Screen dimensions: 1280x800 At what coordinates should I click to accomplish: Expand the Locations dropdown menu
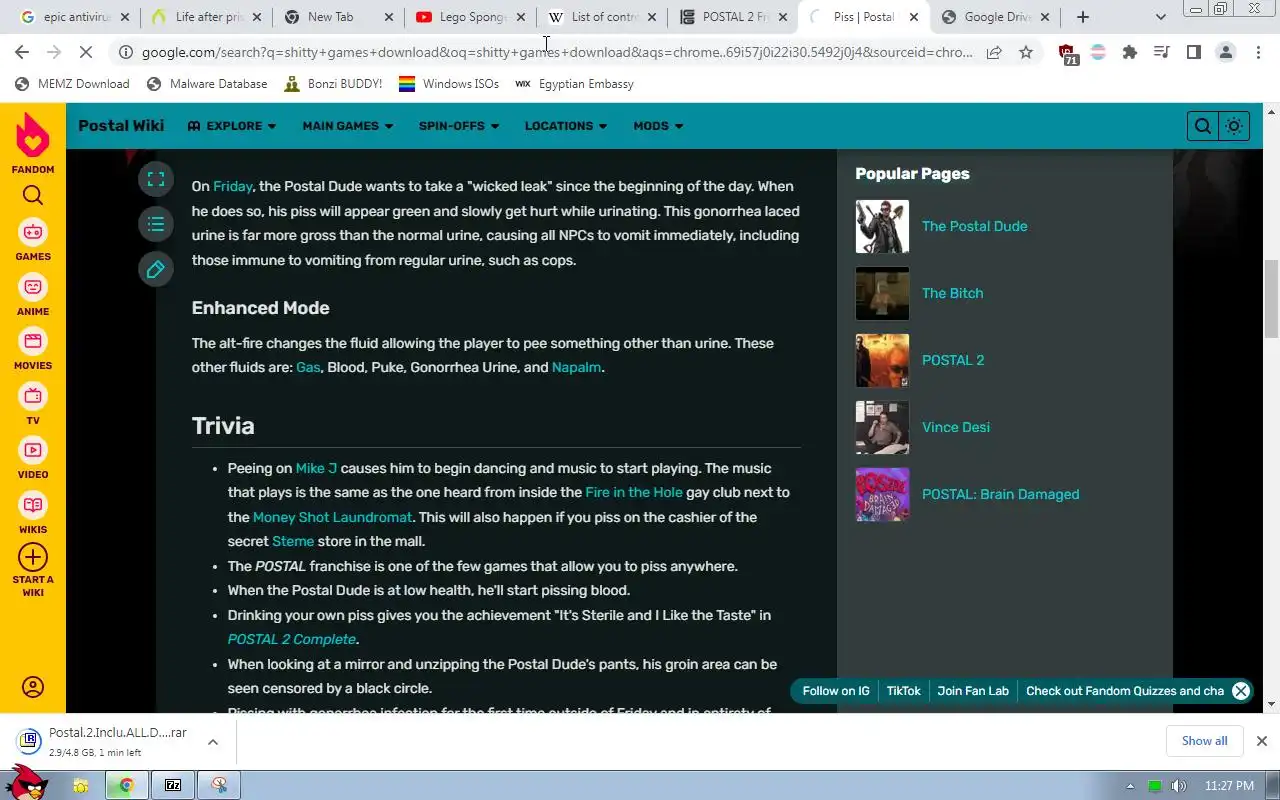pyautogui.click(x=566, y=126)
